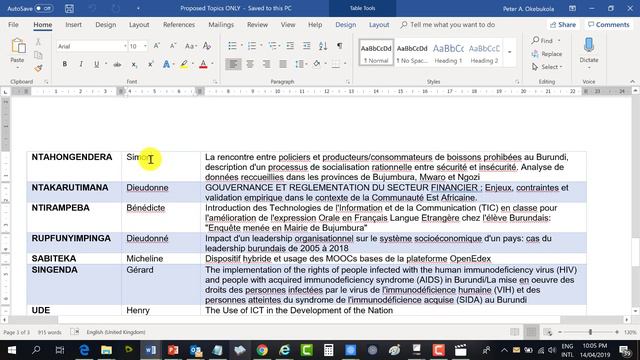This screenshot has height=360, width=640.
Task: Copy the selection to clipboard
Action: (x=38, y=55)
